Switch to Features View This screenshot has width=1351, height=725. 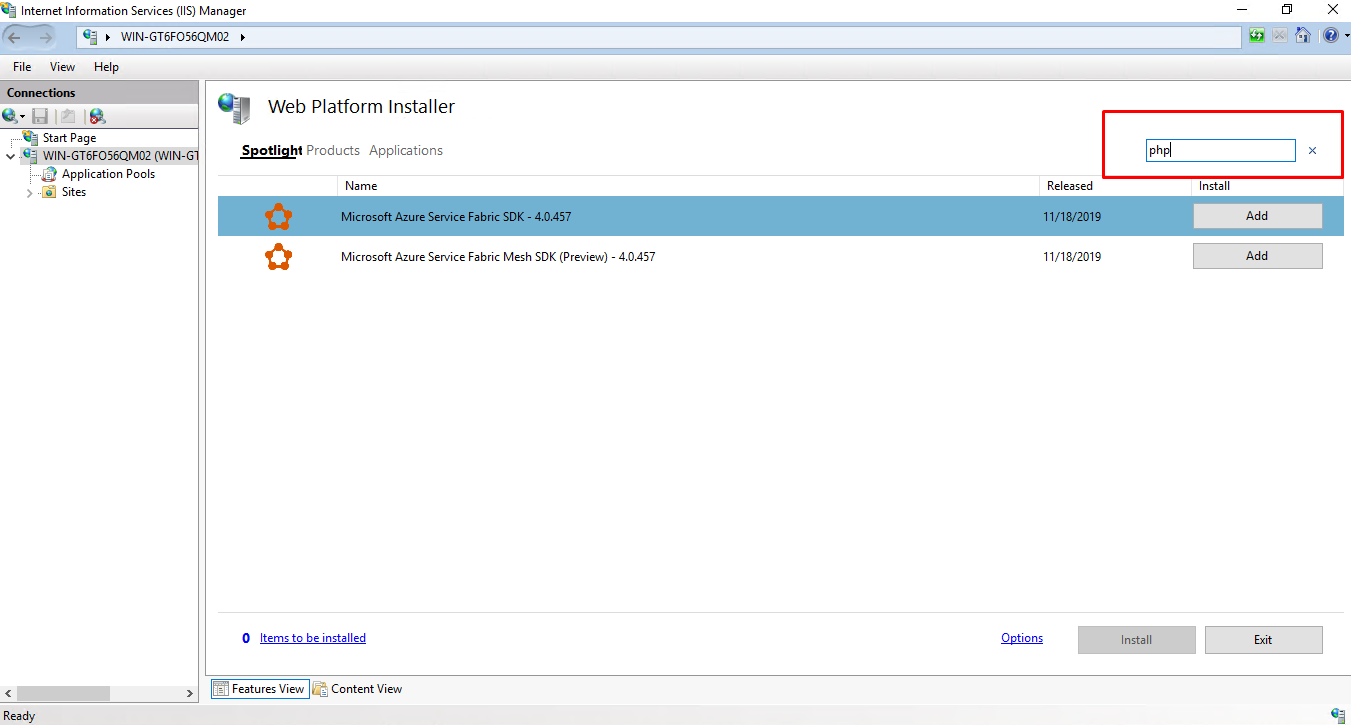[259, 689]
